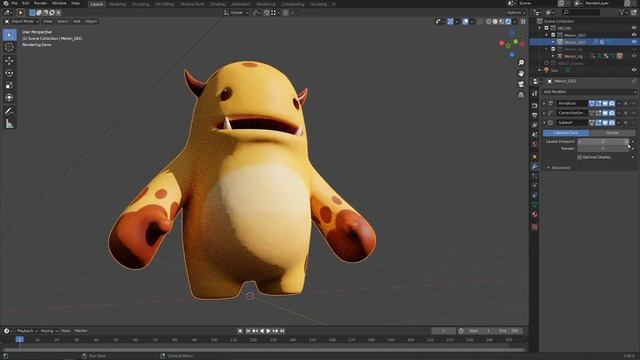Toggle Subsurf modifier render display

coord(612,123)
